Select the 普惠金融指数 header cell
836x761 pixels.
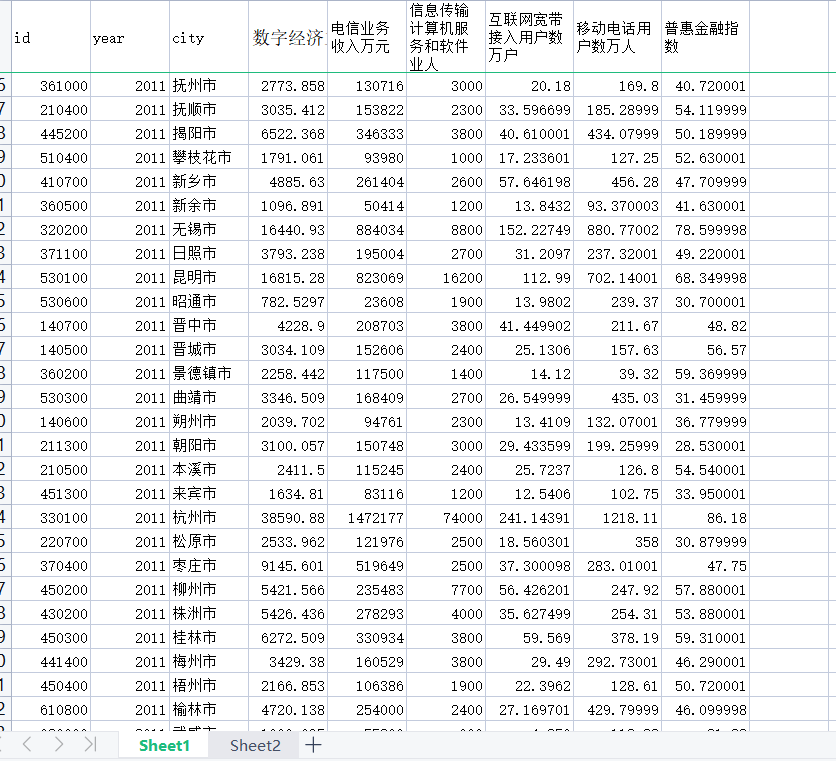(705, 37)
